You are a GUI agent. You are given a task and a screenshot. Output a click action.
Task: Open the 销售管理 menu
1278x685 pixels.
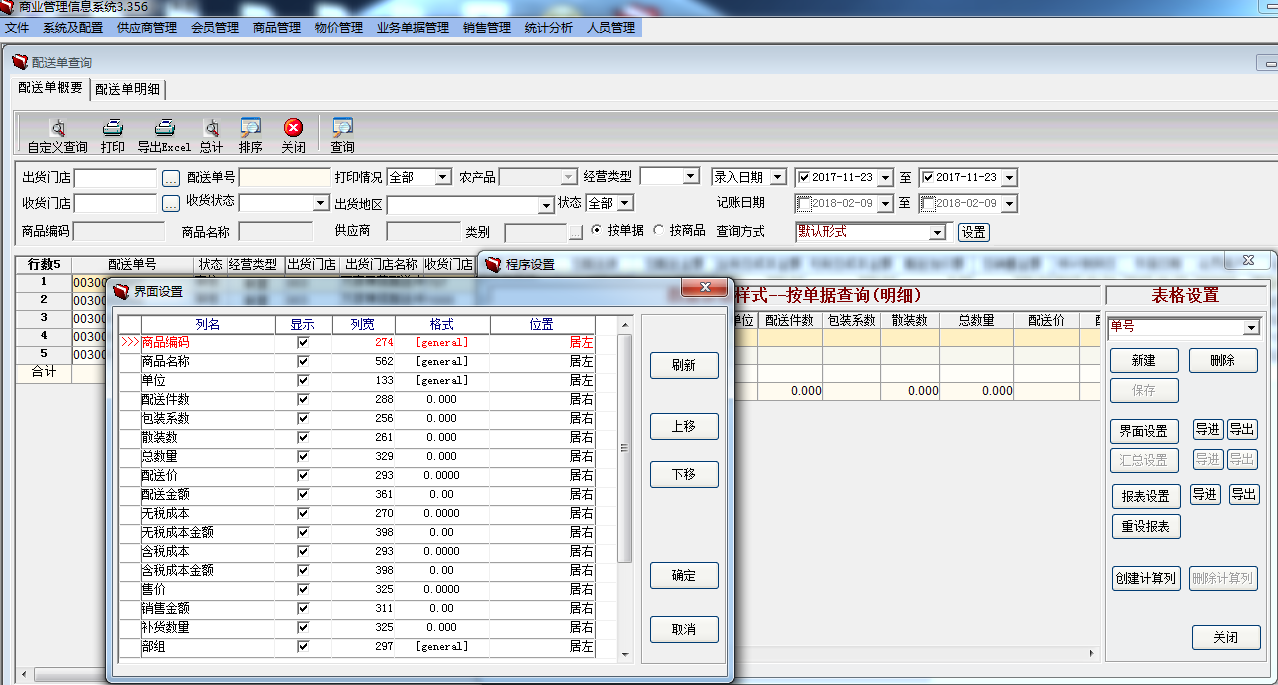(487, 28)
